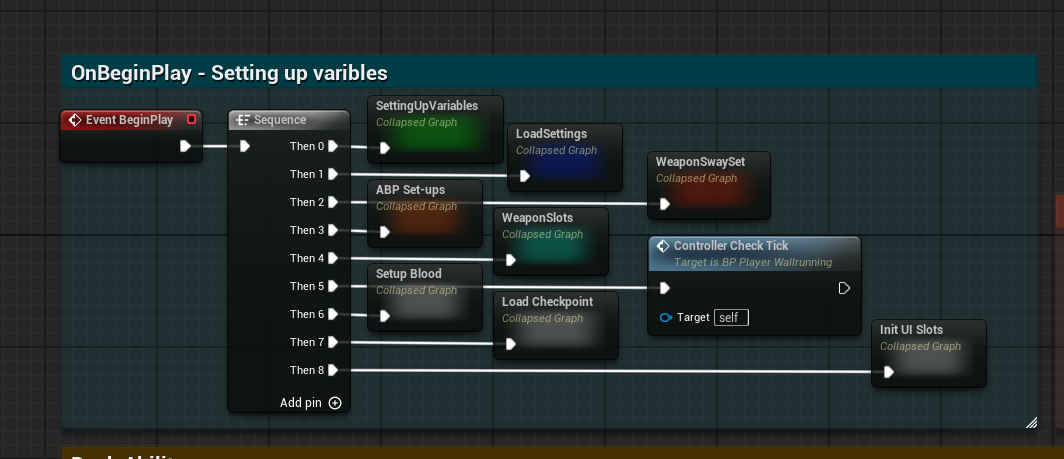The image size is (1064, 459).
Task: Select the OnBeginPlay comment box title
Action: [230, 73]
